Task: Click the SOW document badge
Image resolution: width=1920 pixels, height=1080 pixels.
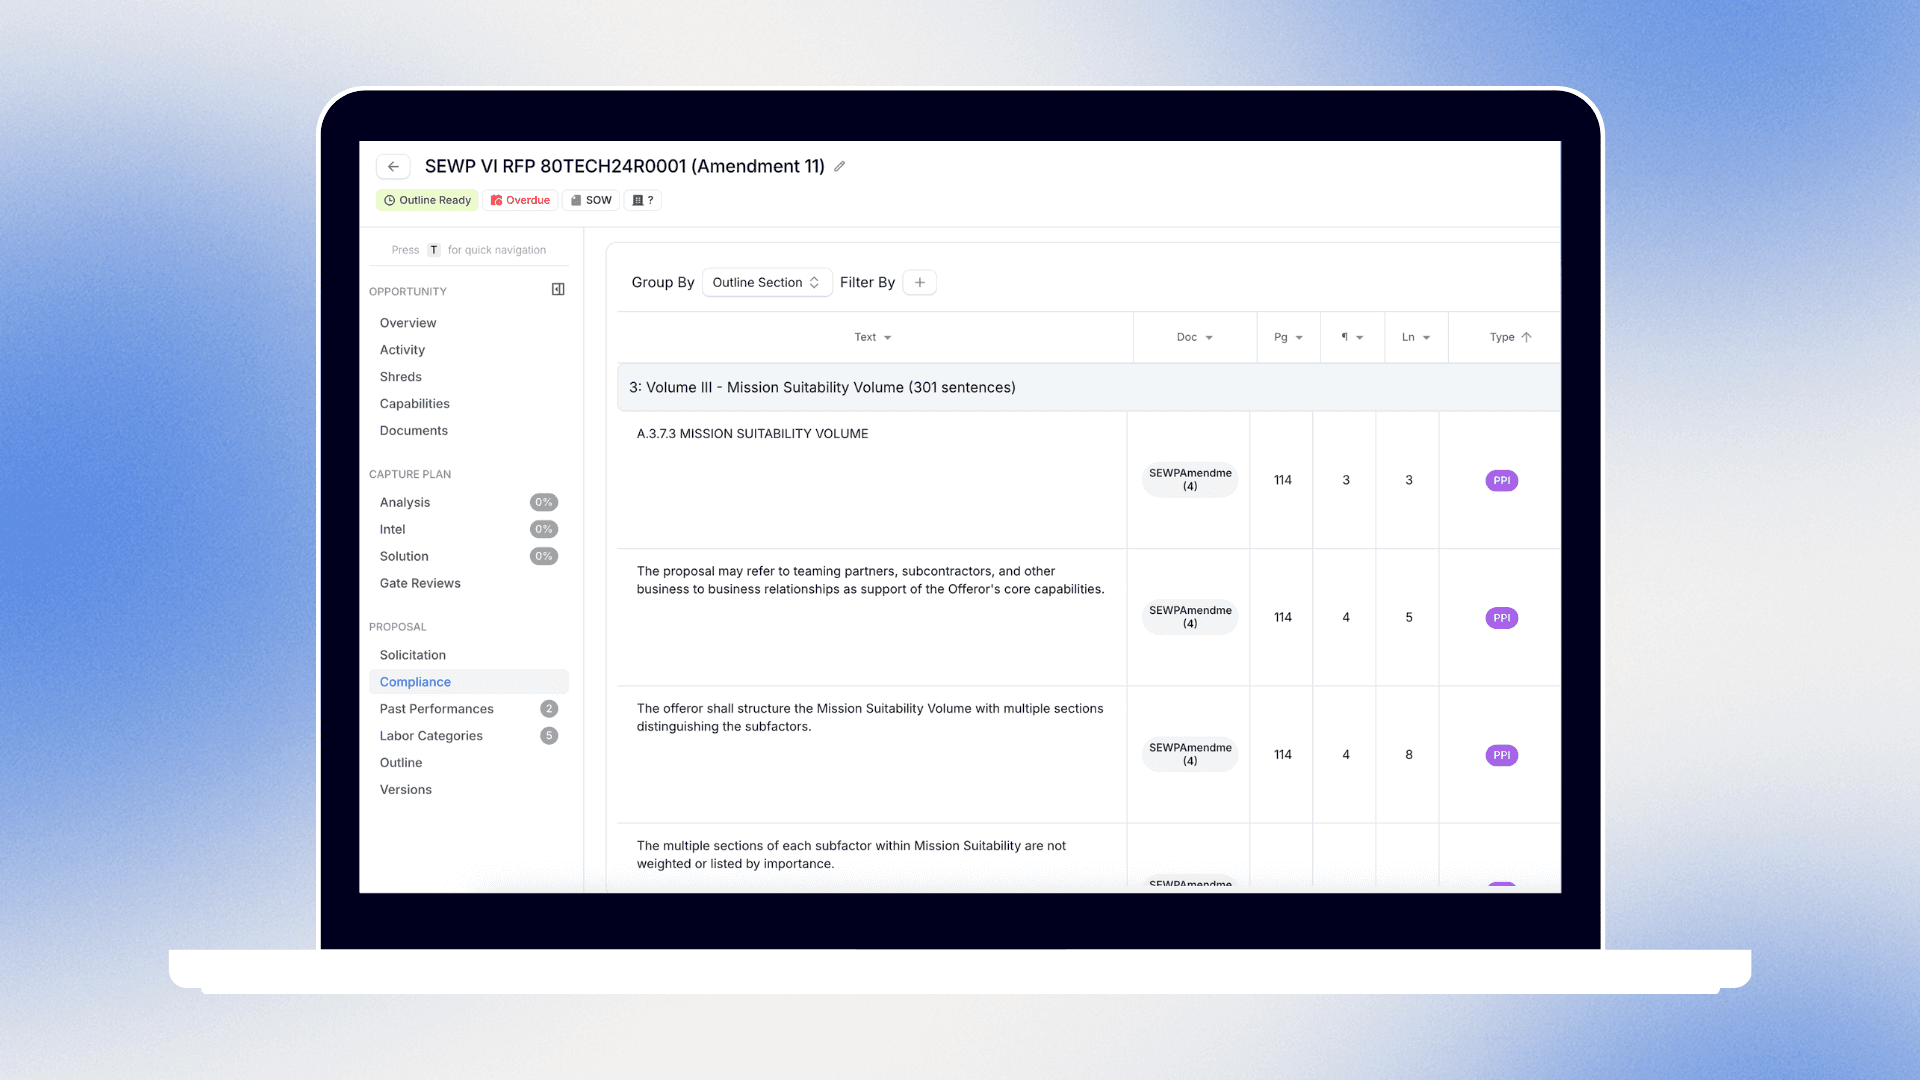Action: coord(591,200)
